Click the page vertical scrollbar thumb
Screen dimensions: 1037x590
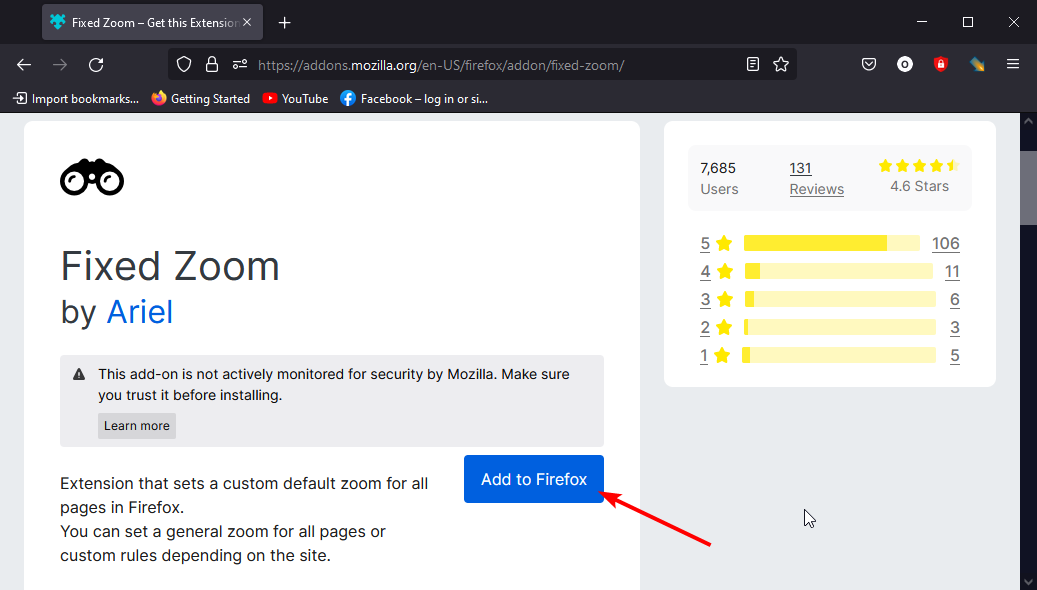[1028, 189]
